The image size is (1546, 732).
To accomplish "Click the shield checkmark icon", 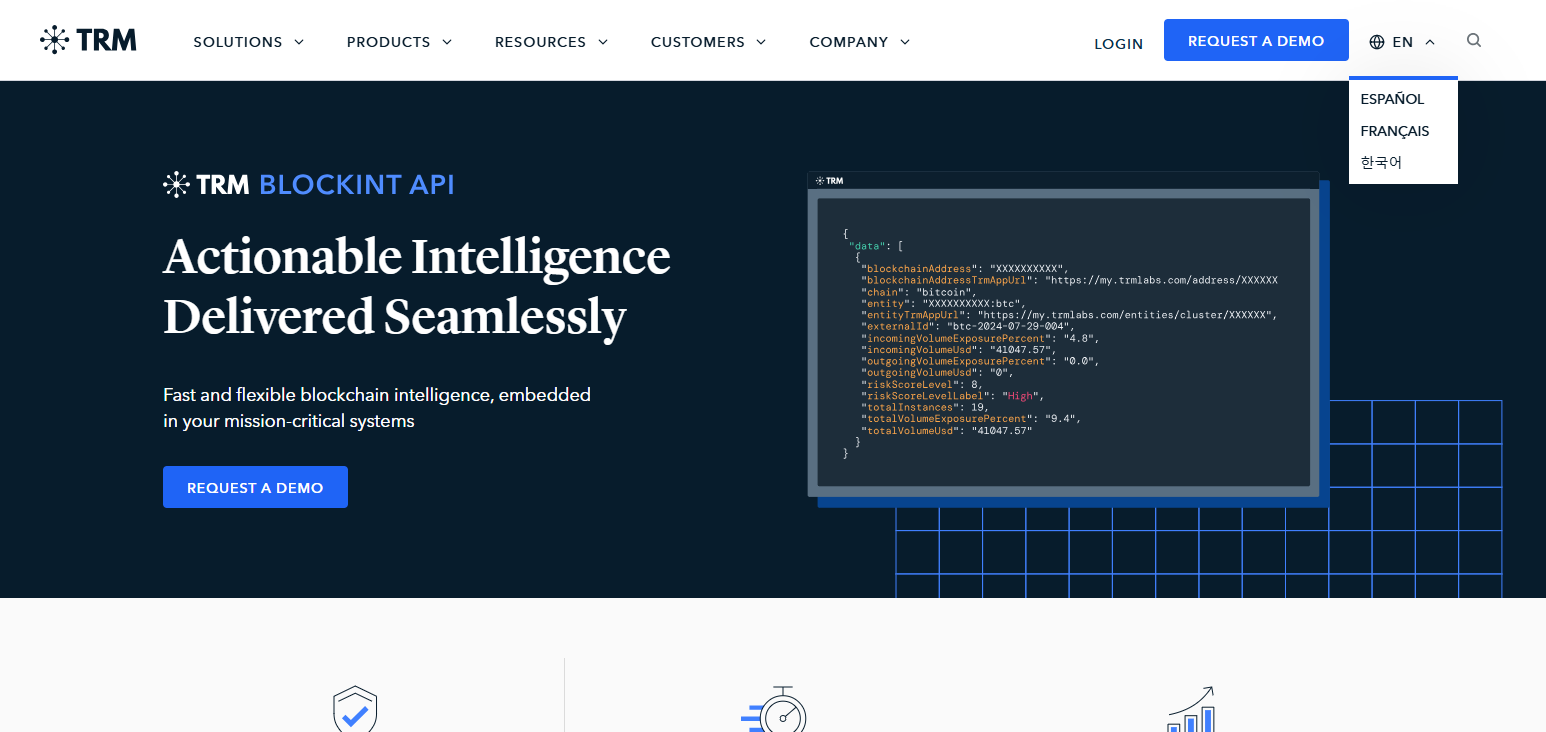I will coord(355,709).
